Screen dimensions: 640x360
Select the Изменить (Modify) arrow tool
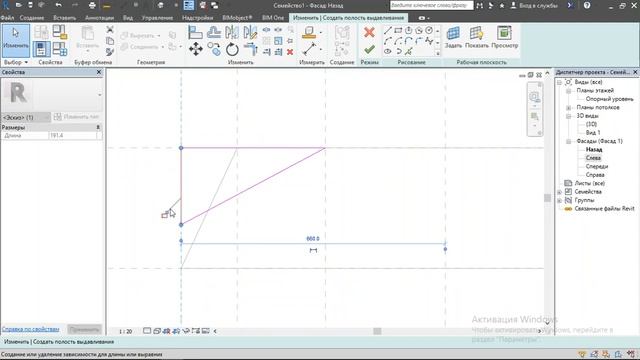(16, 40)
